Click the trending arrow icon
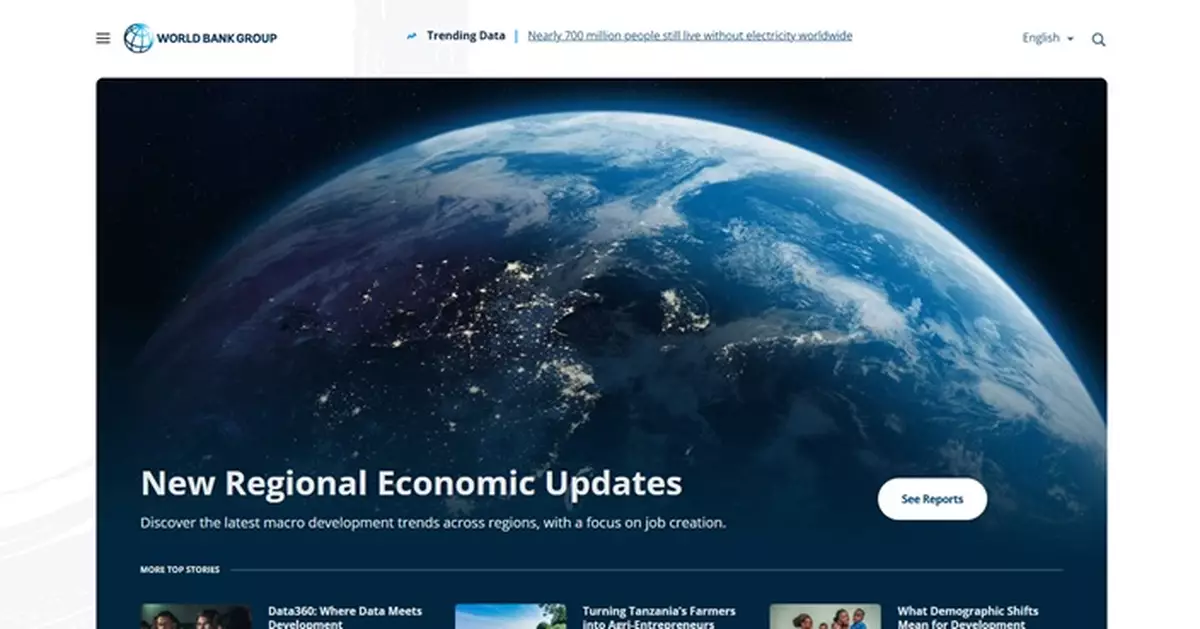This screenshot has height=629, width=1200. tap(411, 36)
